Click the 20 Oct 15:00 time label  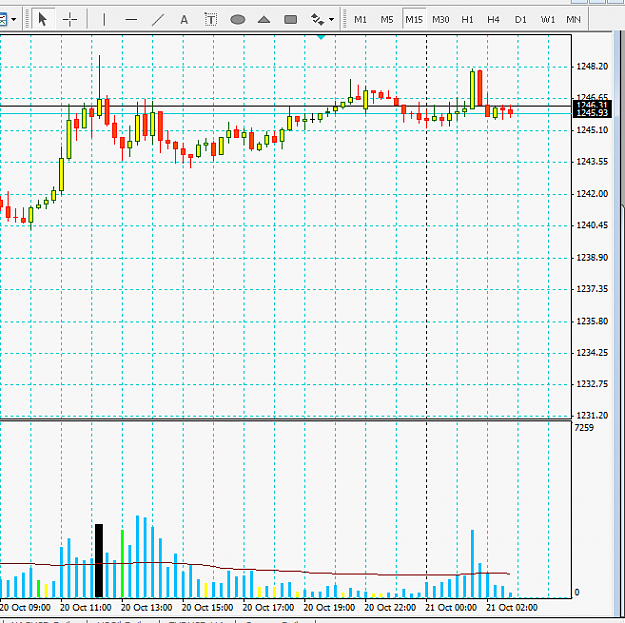pyautogui.click(x=207, y=607)
